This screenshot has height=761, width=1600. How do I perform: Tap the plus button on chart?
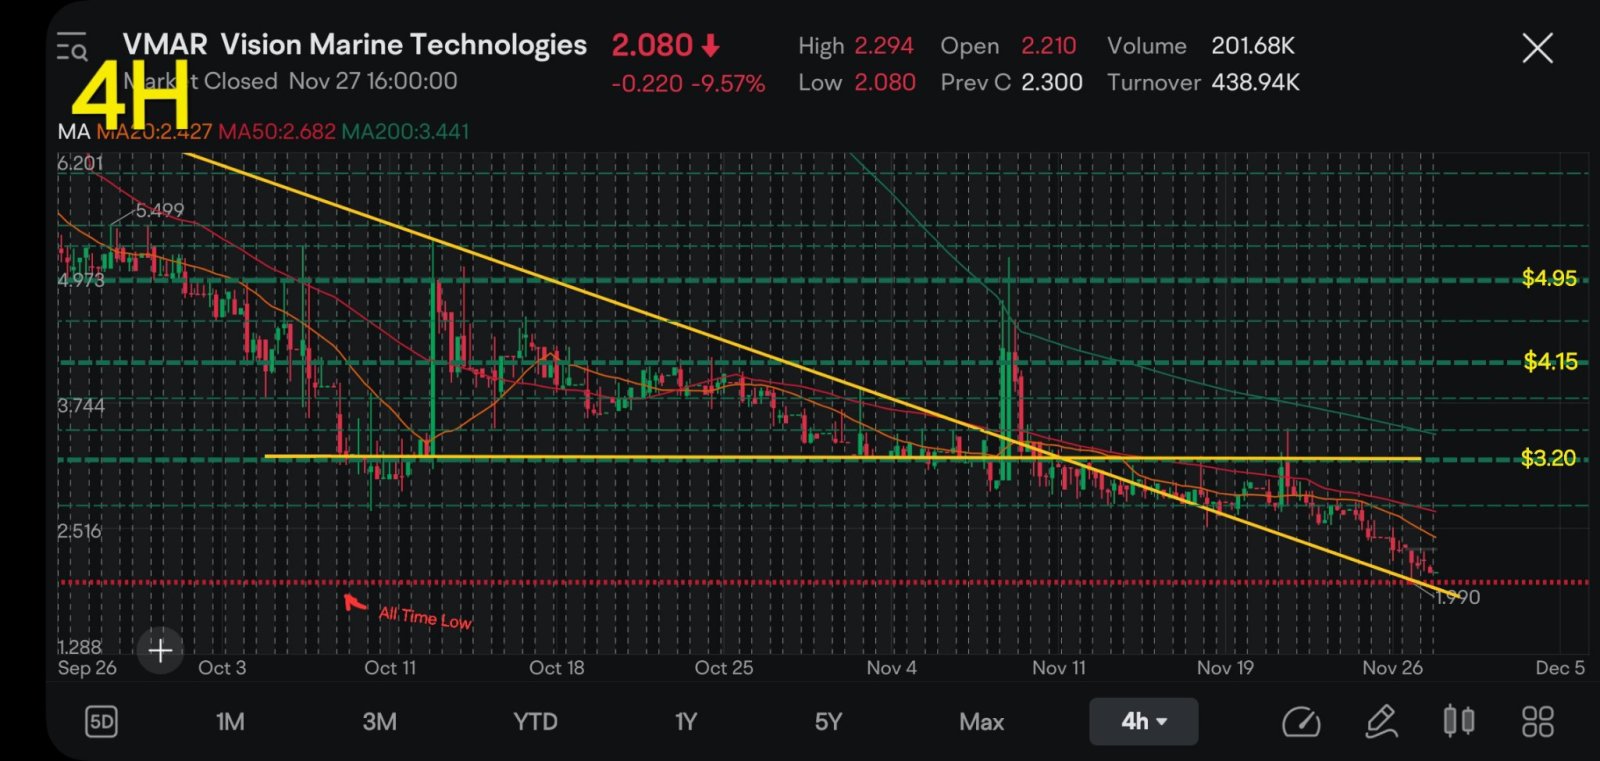click(160, 651)
